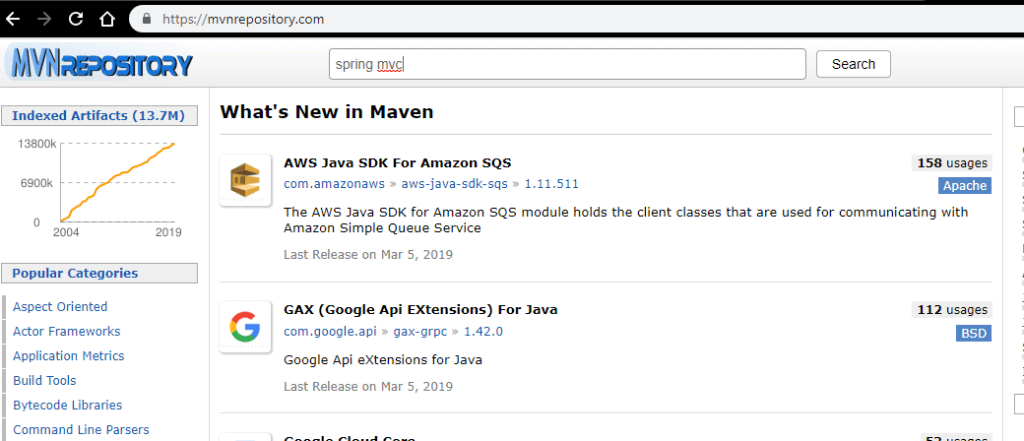Open AWS Java SDK For Amazon SQS
The height and width of the screenshot is (441, 1024).
pyautogui.click(x=398, y=162)
